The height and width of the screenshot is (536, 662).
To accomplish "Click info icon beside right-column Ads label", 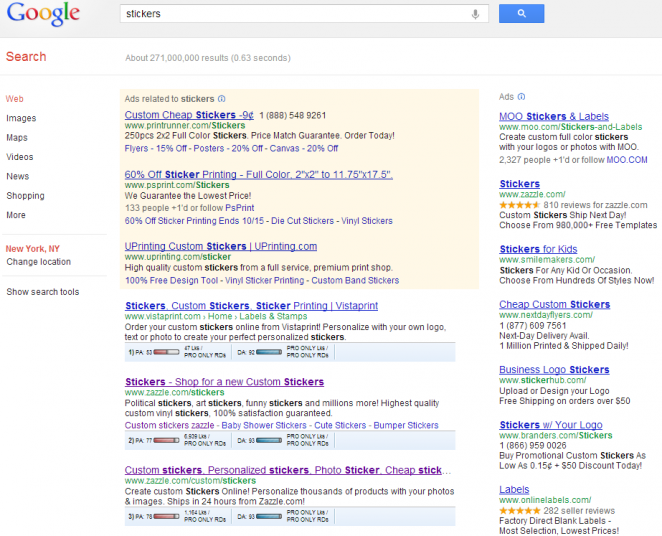I will [521, 97].
